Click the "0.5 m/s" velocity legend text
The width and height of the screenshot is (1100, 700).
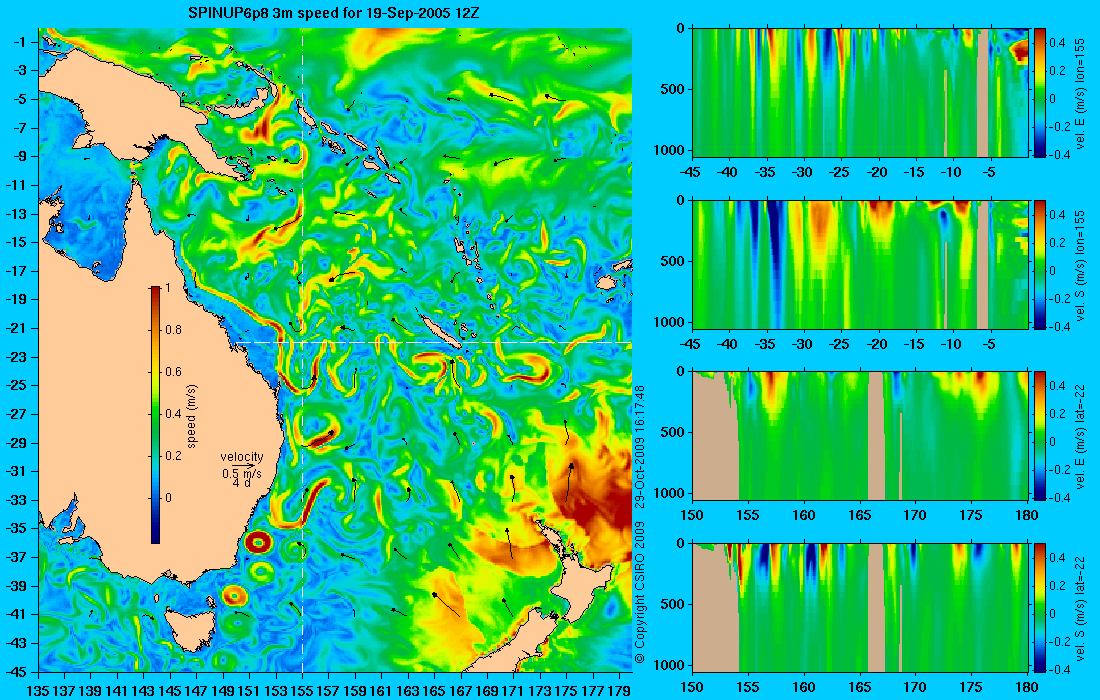(x=241, y=474)
